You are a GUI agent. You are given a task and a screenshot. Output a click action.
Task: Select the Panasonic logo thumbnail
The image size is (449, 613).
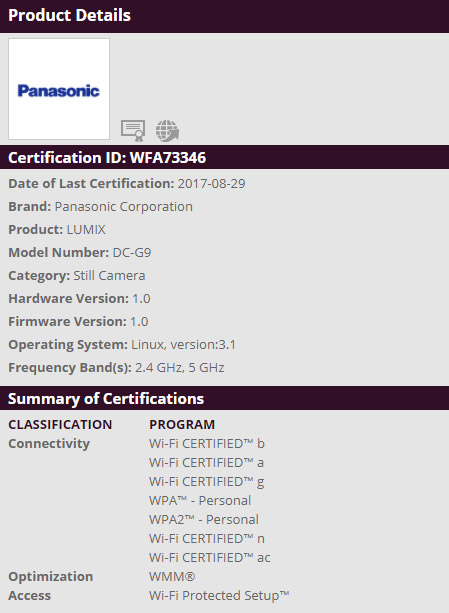click(x=59, y=89)
